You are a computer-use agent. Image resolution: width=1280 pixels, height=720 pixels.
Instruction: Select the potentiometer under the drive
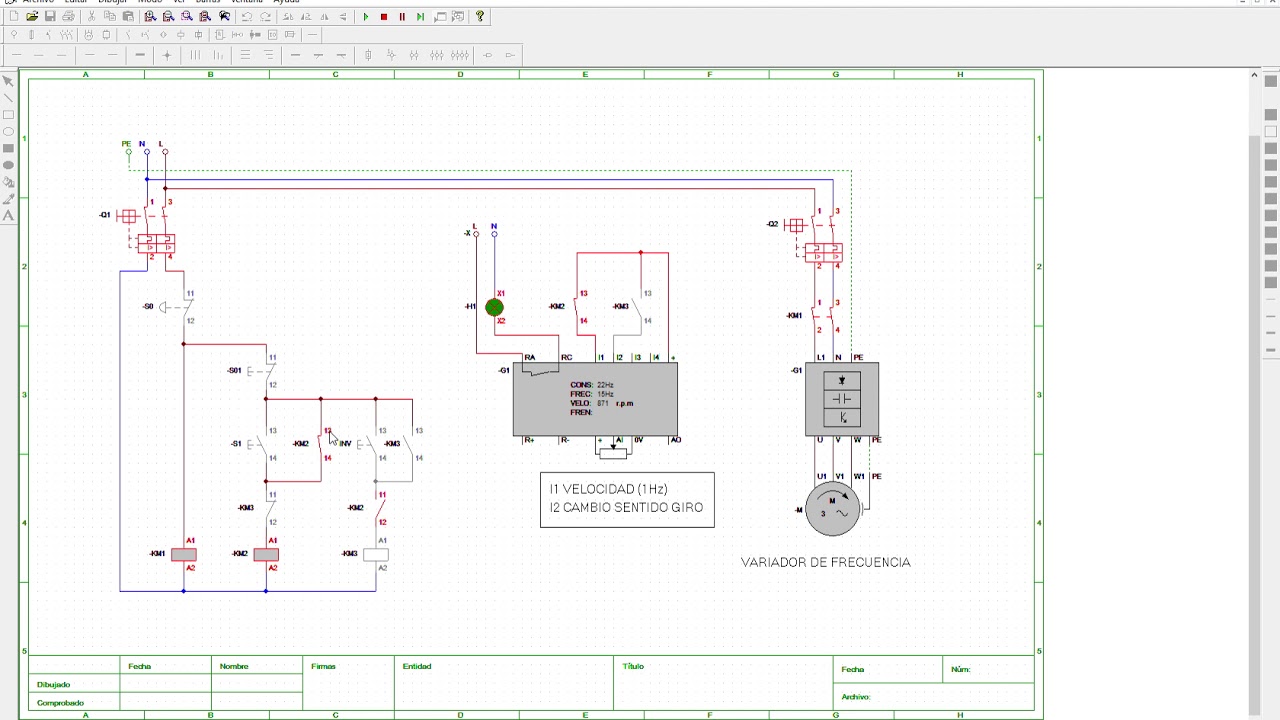click(x=613, y=453)
